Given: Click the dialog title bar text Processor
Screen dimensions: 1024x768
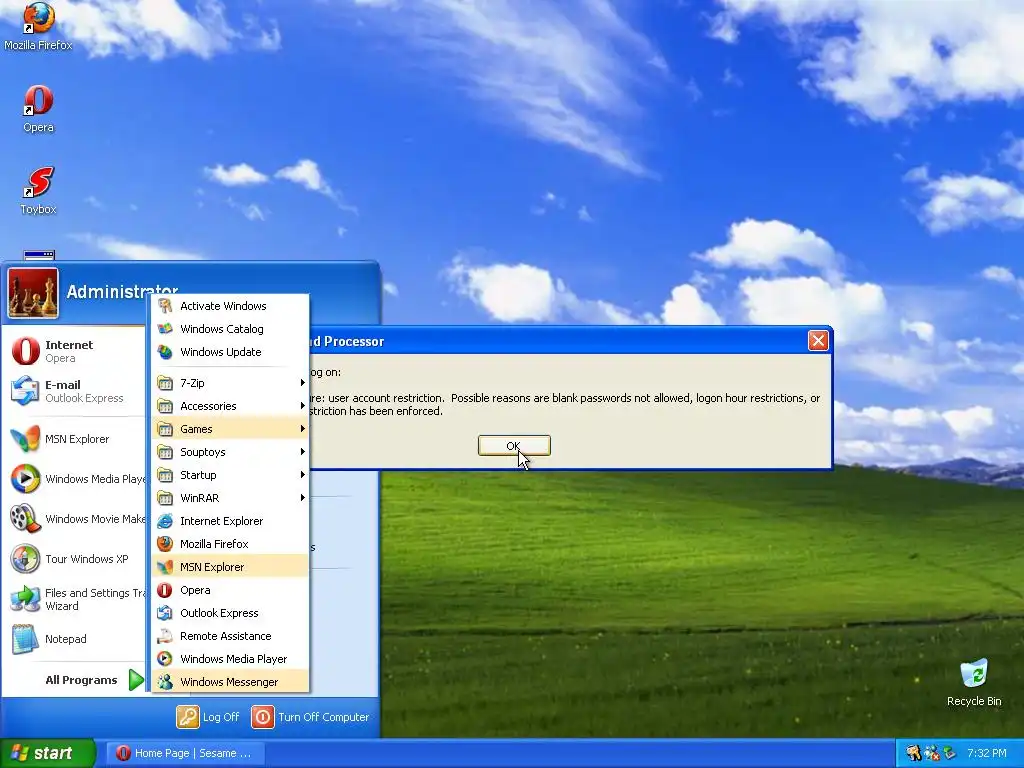Looking at the screenshot, I should point(354,341).
